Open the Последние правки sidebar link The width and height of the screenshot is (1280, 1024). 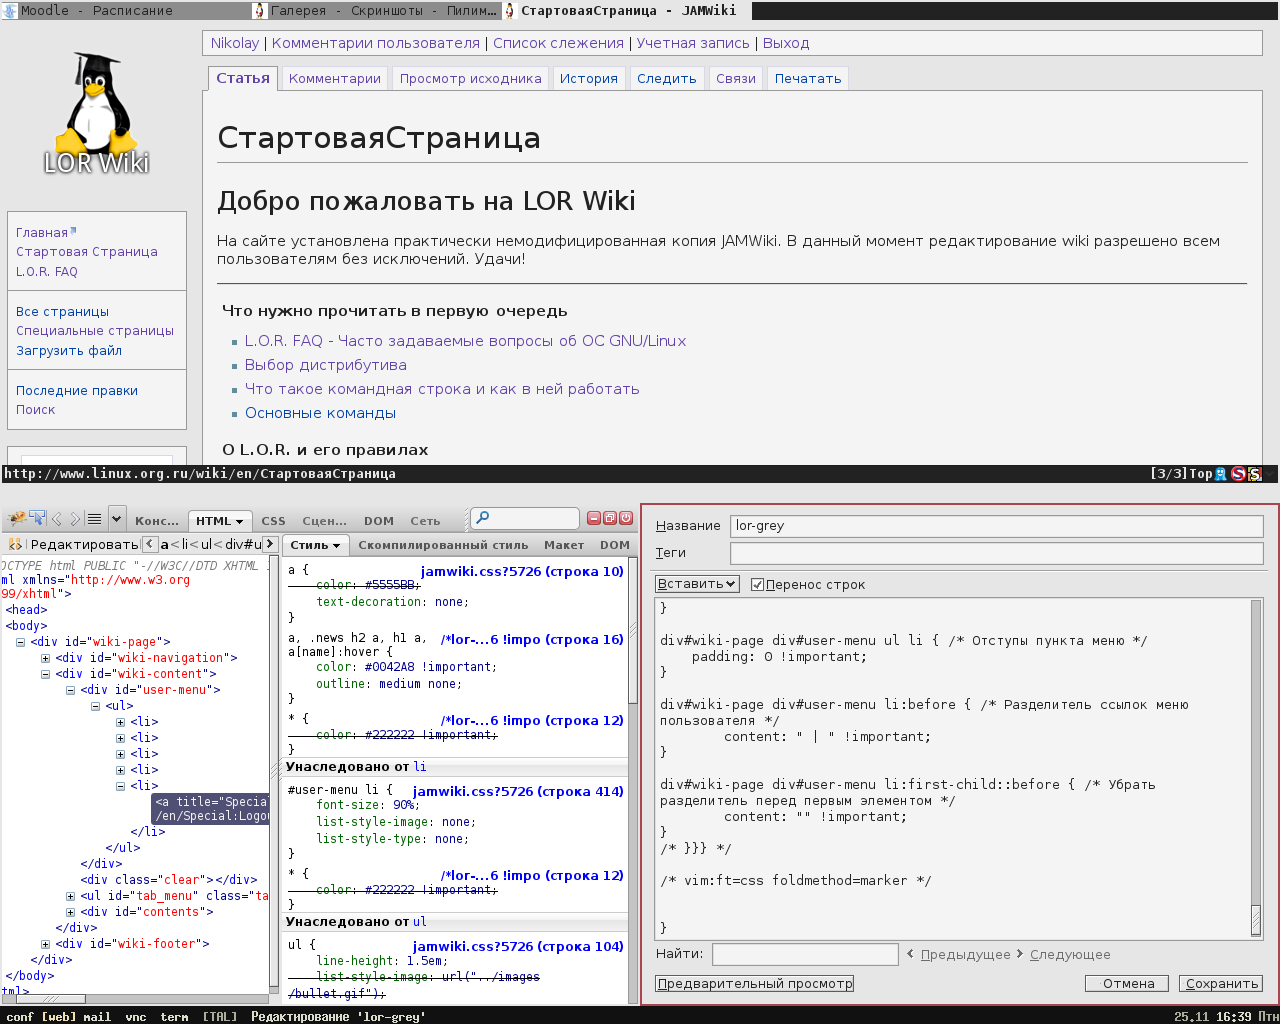click(x=77, y=391)
